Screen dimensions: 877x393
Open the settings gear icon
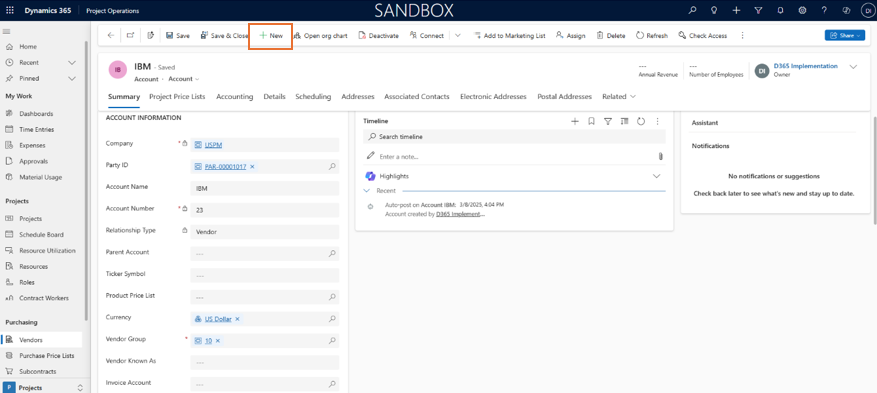coord(802,11)
